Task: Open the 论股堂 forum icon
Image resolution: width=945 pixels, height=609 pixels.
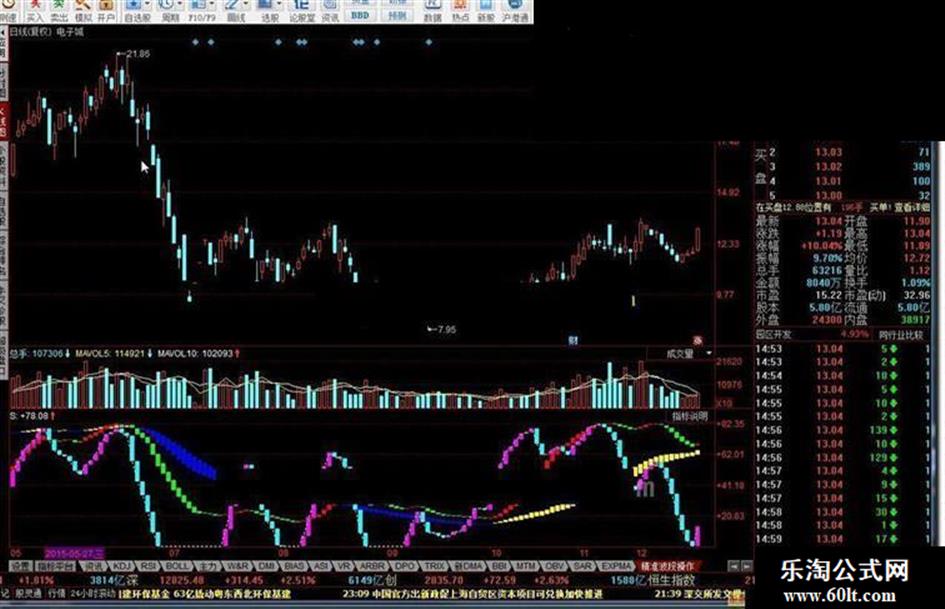Action: (302, 10)
